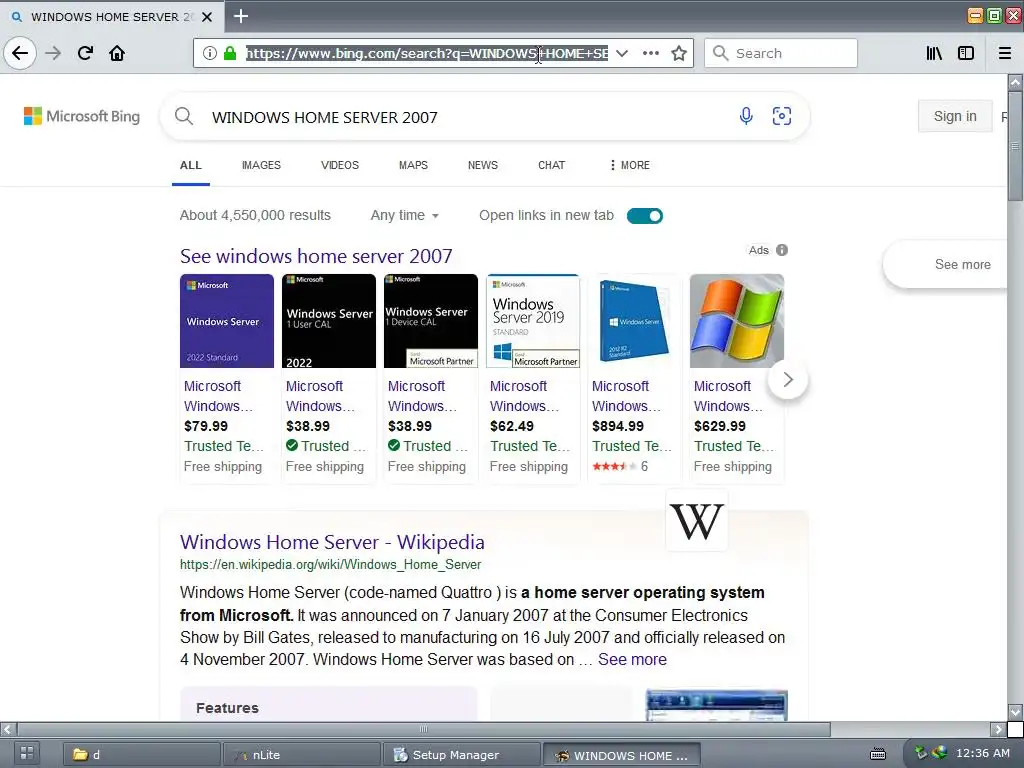Select the ALL results tab

191,165
